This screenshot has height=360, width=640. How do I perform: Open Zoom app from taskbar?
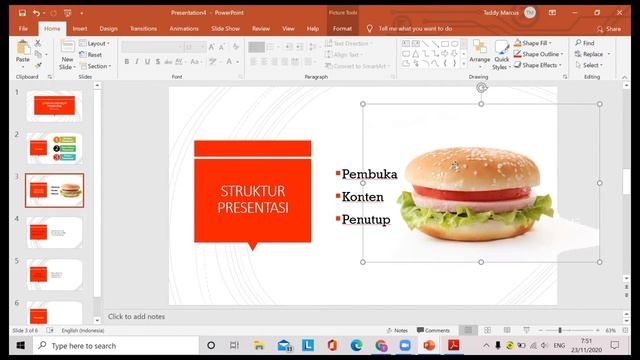[405, 346]
